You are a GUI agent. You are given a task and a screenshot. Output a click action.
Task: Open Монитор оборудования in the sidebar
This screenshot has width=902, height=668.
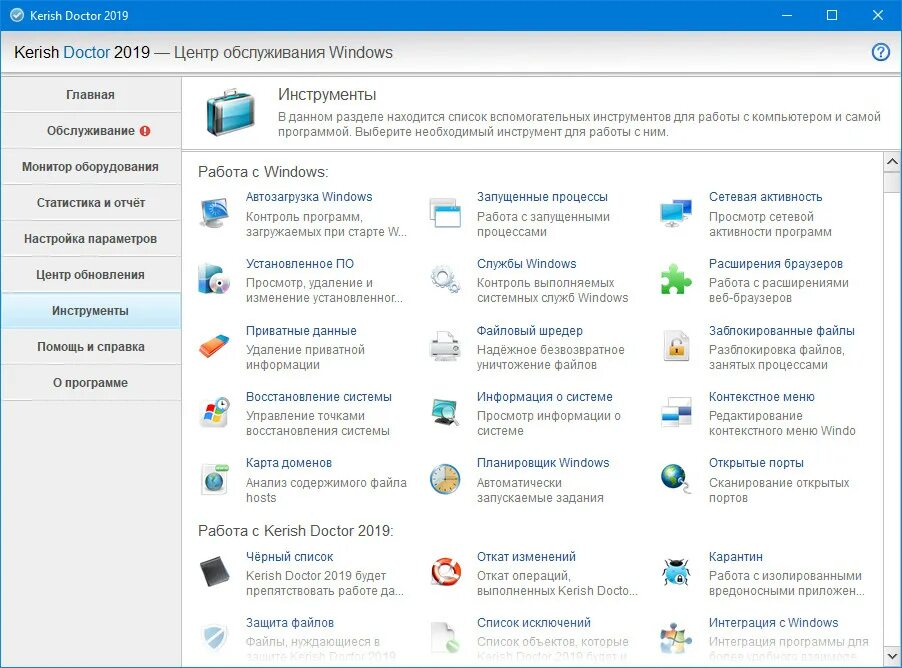click(x=90, y=166)
